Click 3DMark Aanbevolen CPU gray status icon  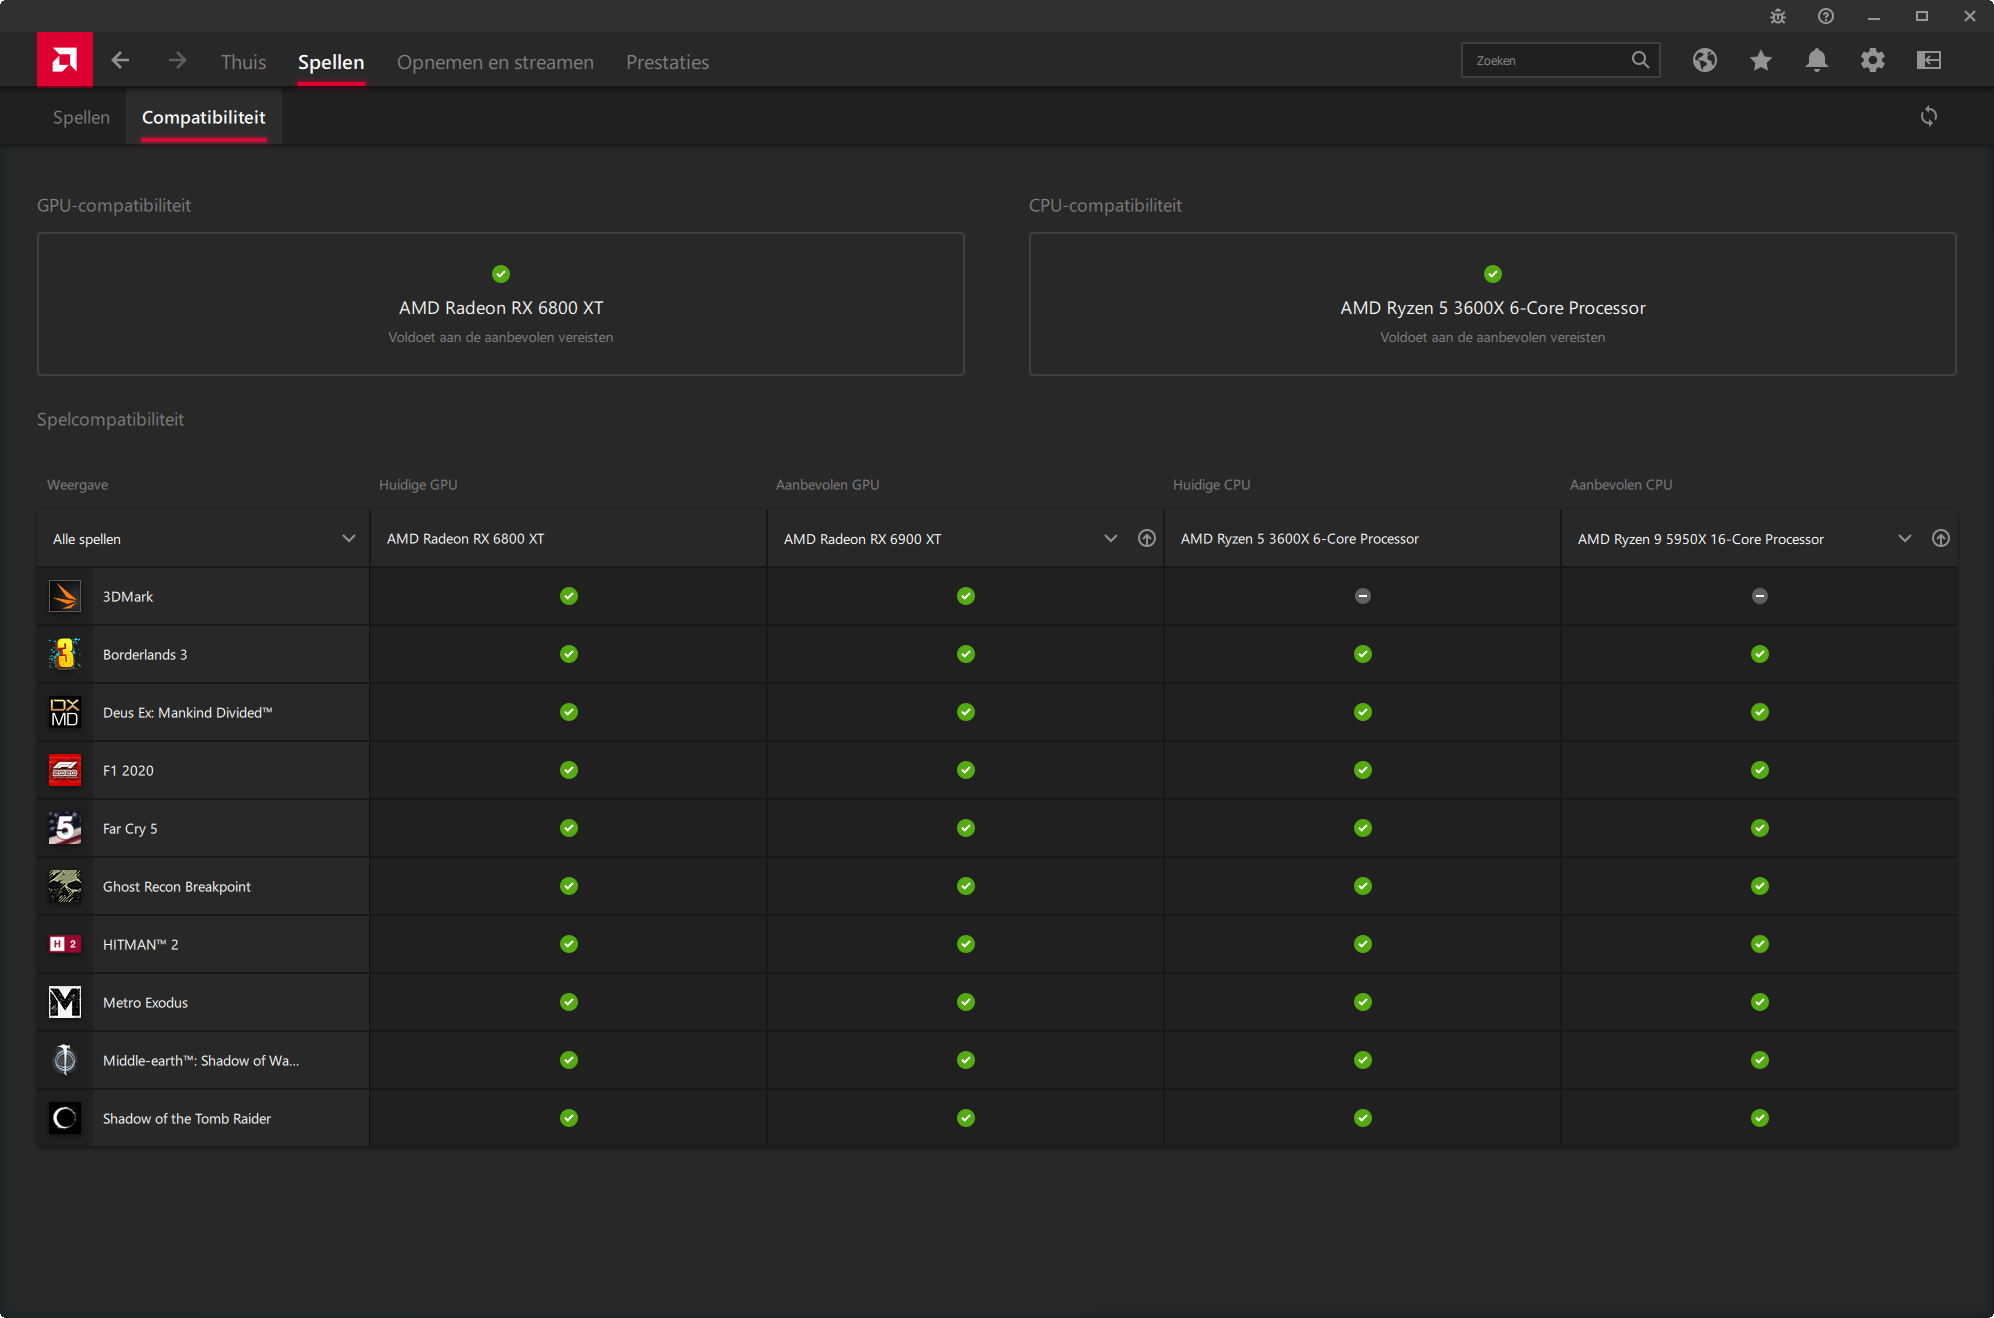click(x=1760, y=596)
